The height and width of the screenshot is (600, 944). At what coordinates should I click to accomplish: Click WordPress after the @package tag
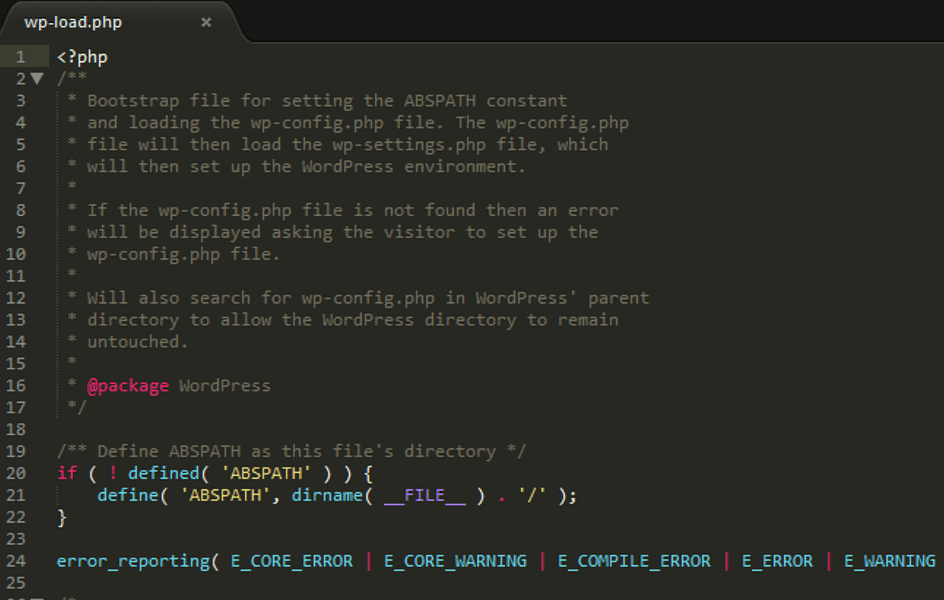coord(224,385)
